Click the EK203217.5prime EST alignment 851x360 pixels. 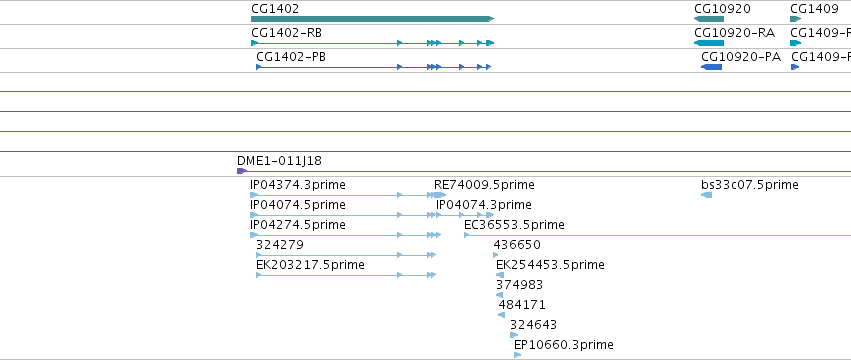click(x=346, y=275)
